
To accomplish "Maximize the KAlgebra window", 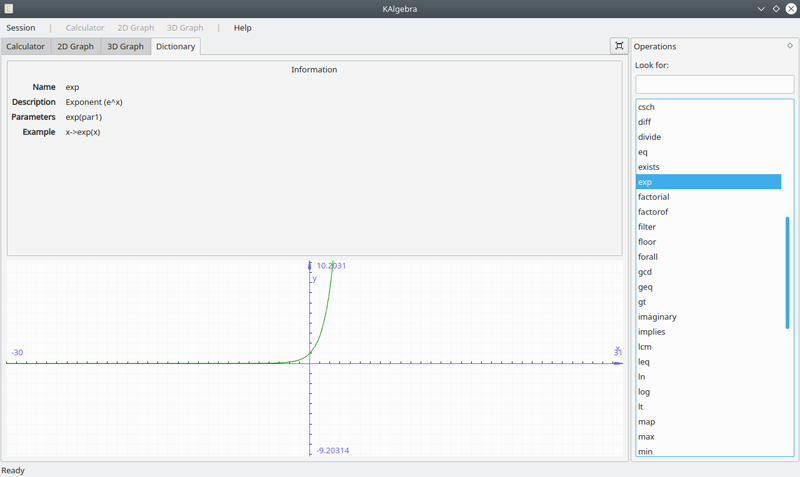I will pos(776,8).
